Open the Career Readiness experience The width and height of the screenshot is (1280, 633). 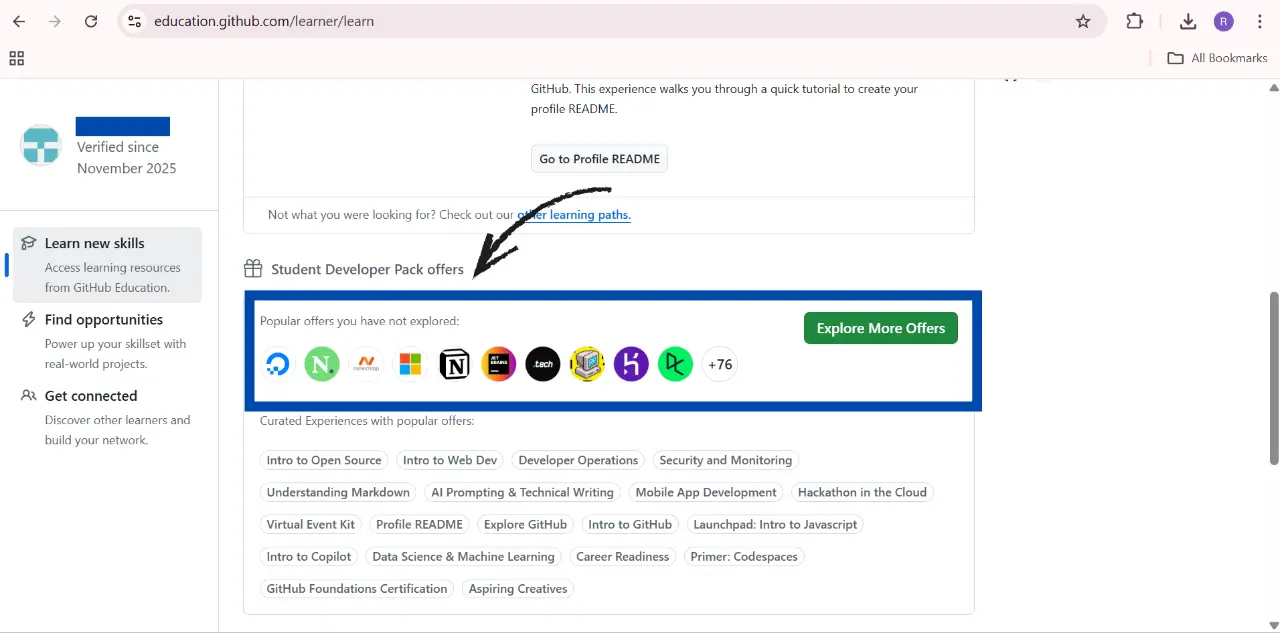(623, 556)
